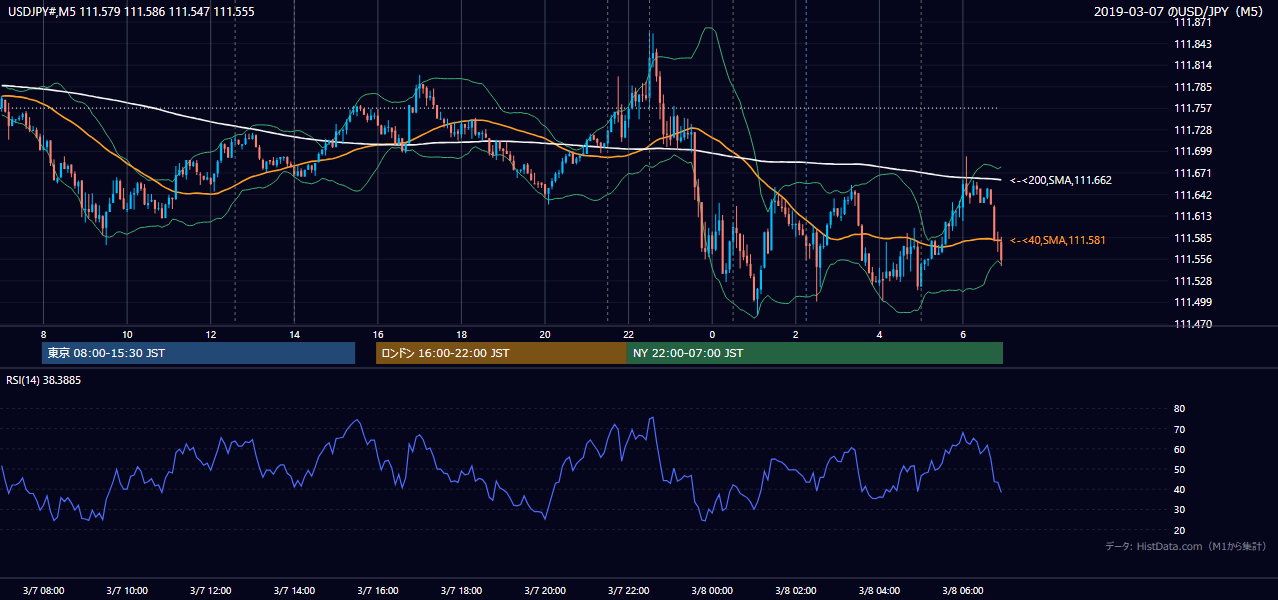Click the London 16:00-22:00 JST session bar
This screenshot has width=1278, height=600.
click(x=501, y=353)
